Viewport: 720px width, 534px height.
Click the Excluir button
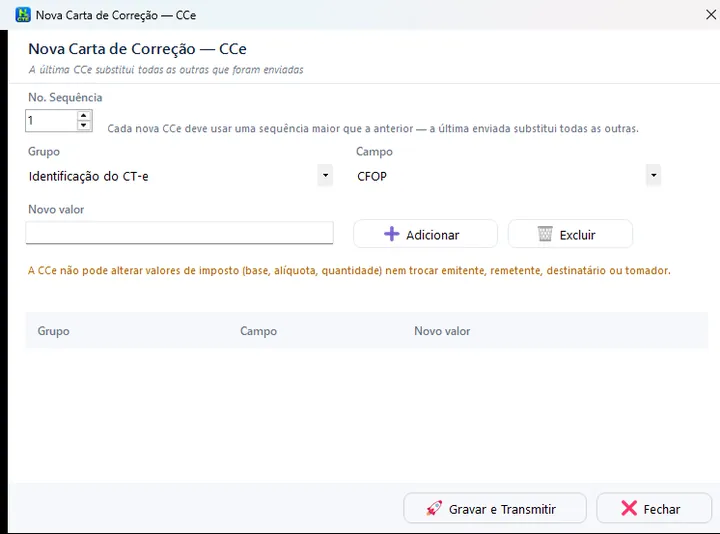pos(570,234)
